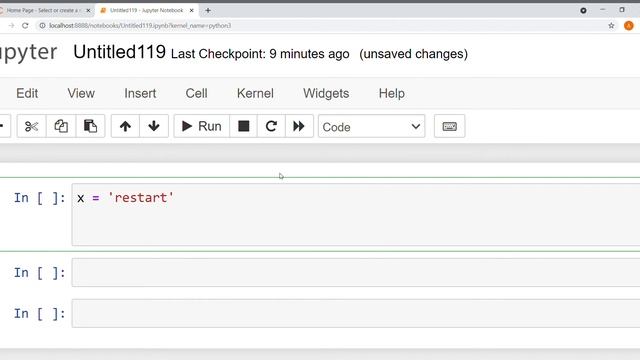This screenshot has width=640, height=360.
Task: Click into the second empty code cell
Action: [x=355, y=272]
